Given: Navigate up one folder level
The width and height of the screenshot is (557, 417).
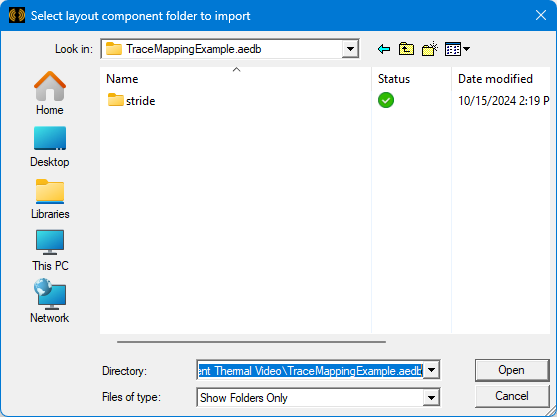Looking at the screenshot, I should (x=406, y=49).
